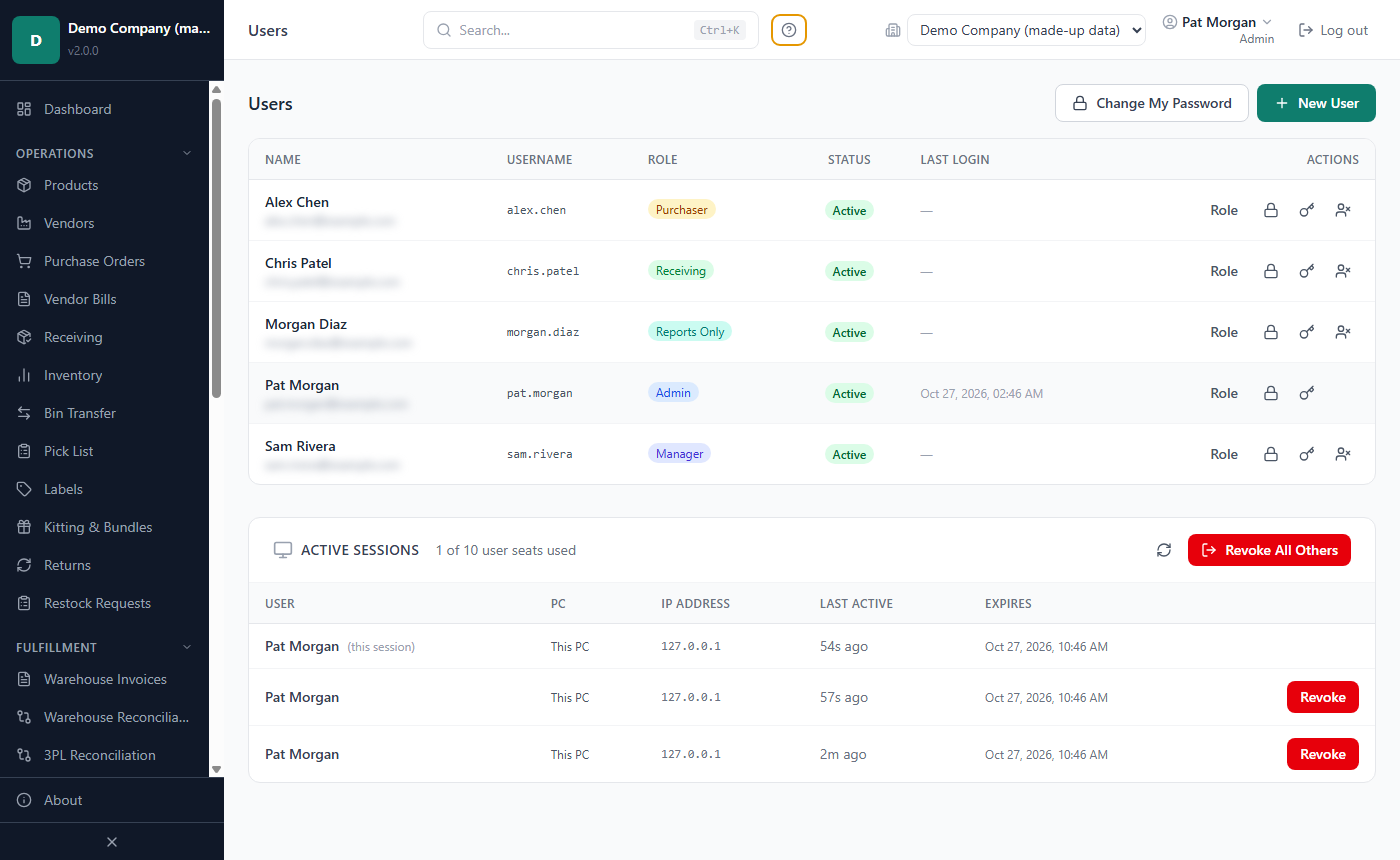
Task: Close the sidebar with X icon
Action: [x=112, y=842]
